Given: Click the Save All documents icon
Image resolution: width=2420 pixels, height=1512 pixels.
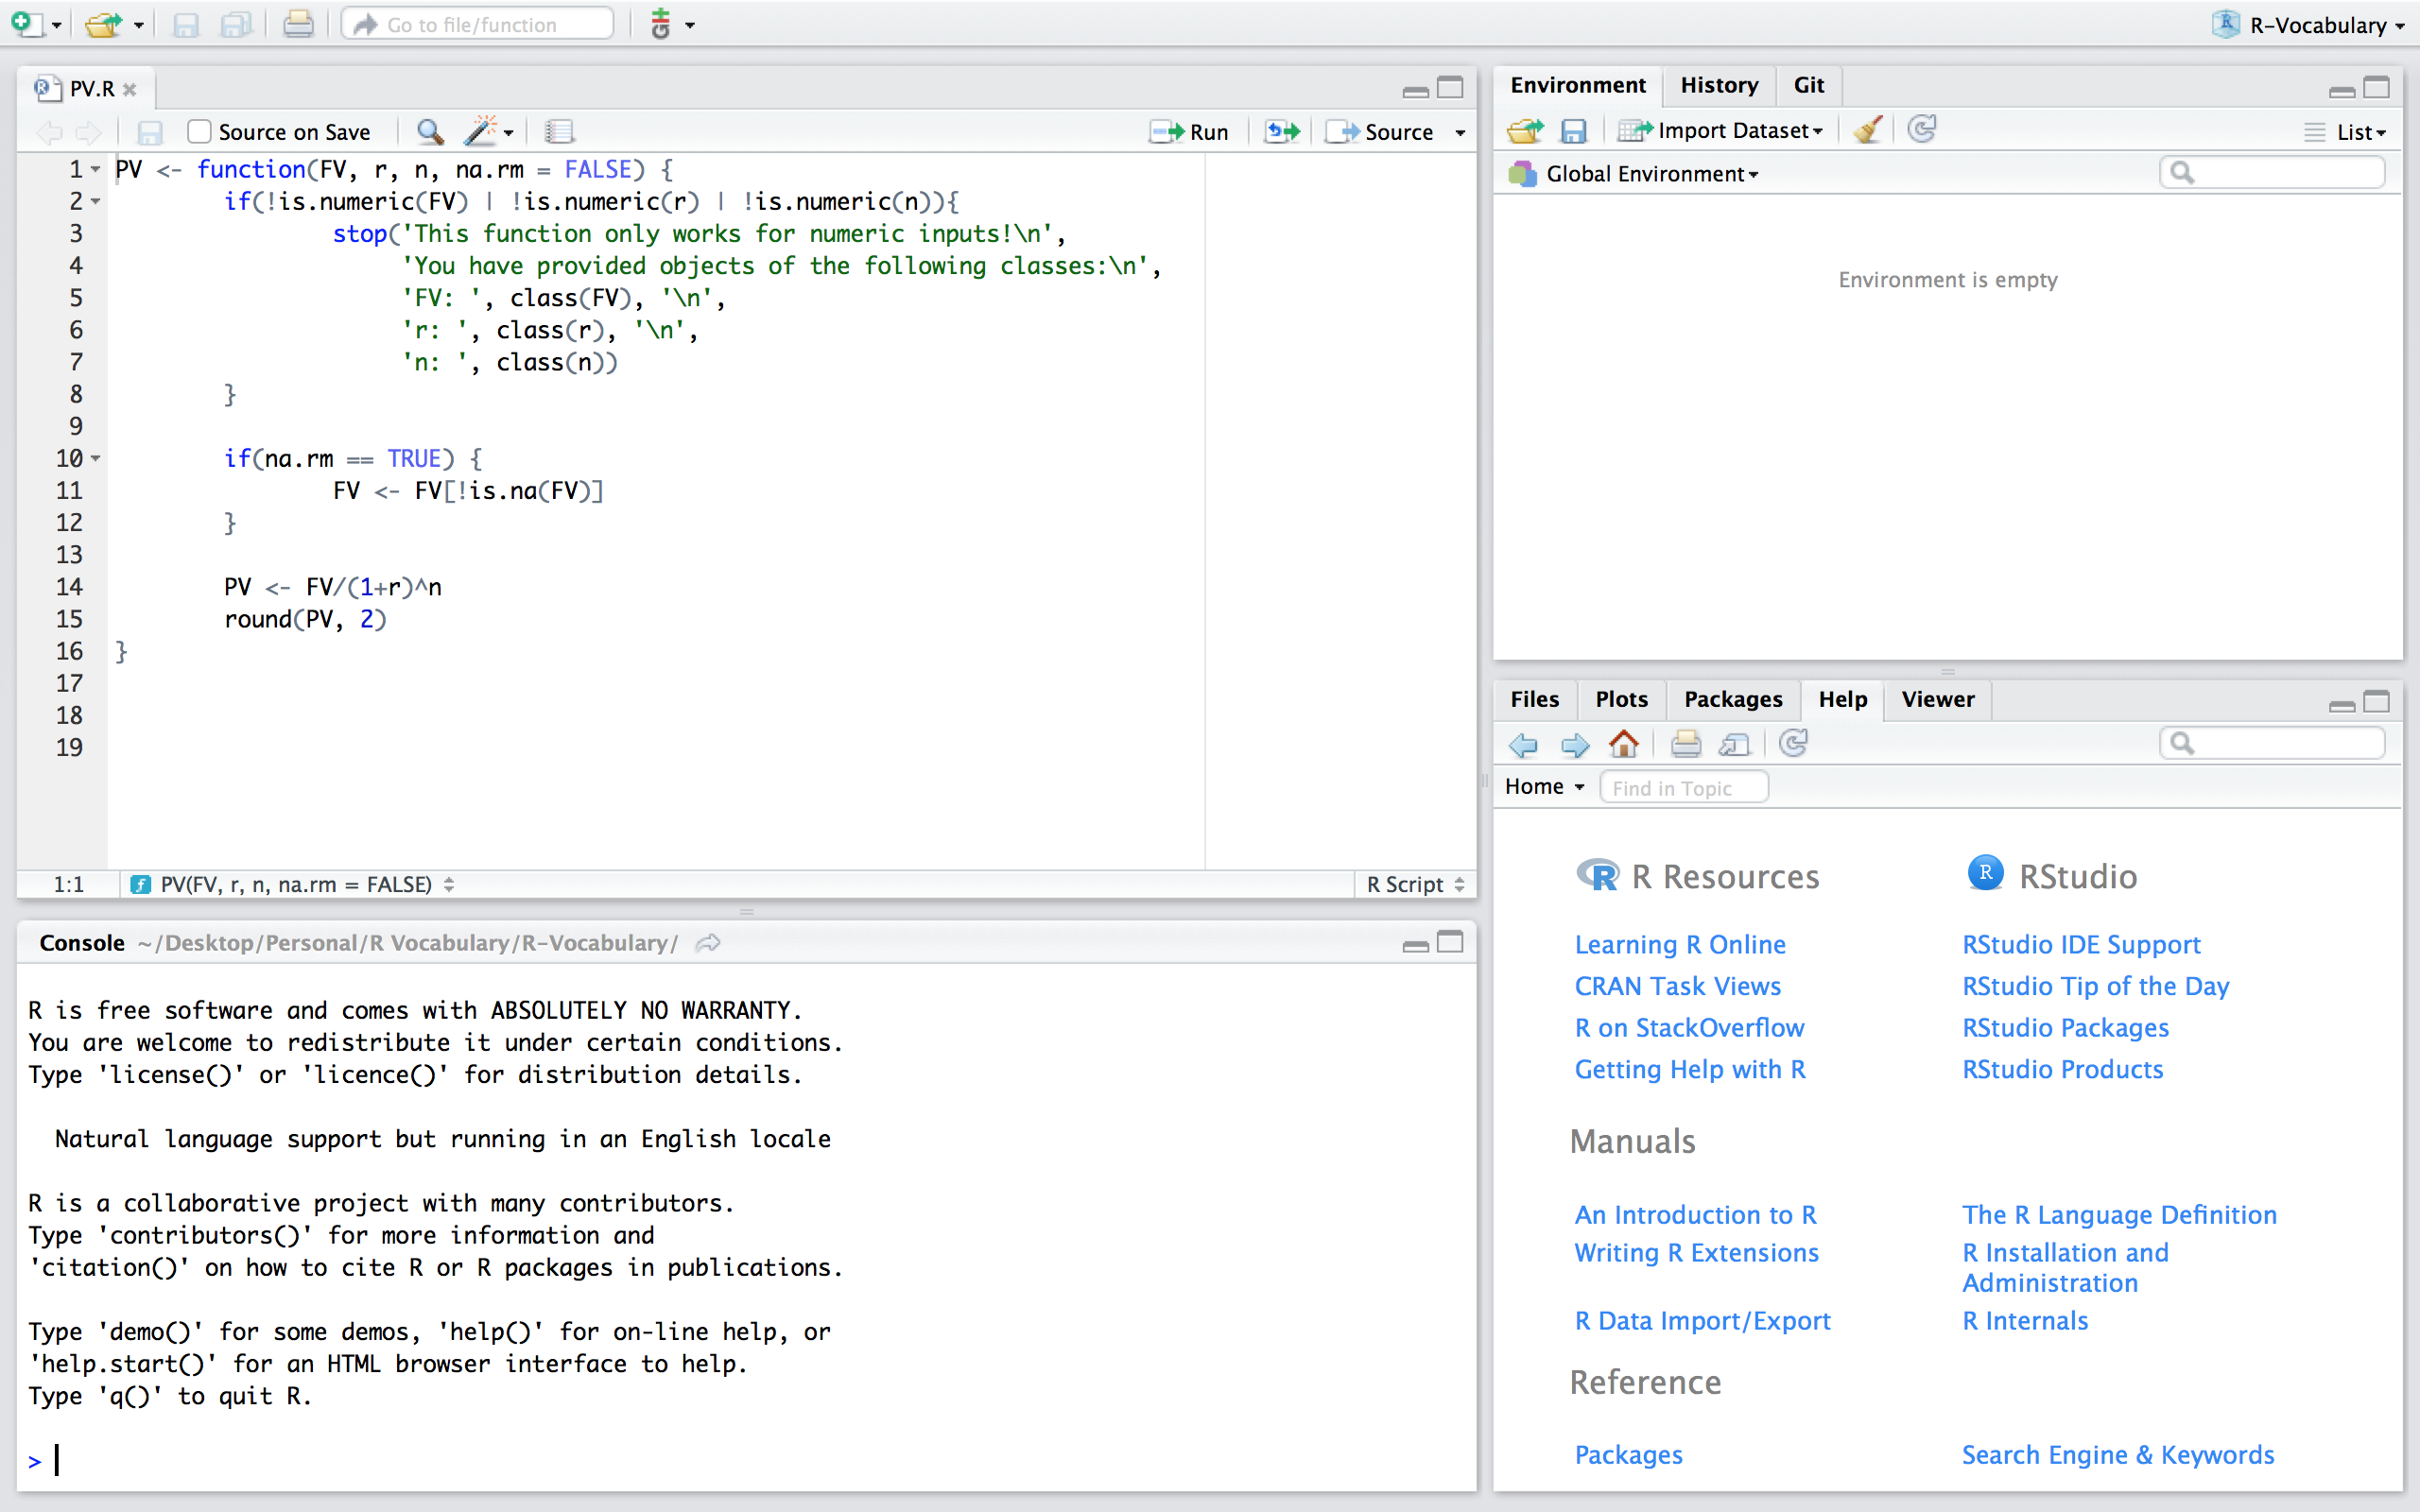Looking at the screenshot, I should [236, 24].
